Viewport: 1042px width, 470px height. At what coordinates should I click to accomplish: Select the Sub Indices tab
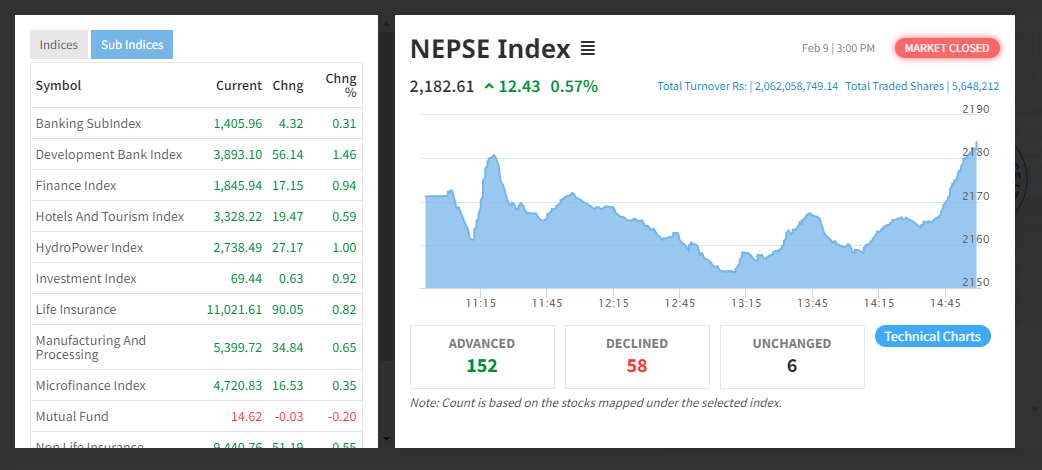click(x=132, y=45)
